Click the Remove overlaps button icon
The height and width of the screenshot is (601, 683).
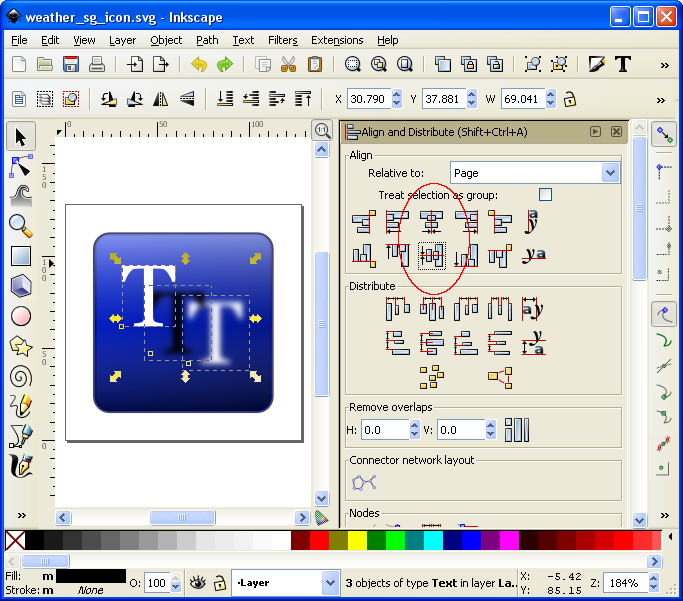517,430
